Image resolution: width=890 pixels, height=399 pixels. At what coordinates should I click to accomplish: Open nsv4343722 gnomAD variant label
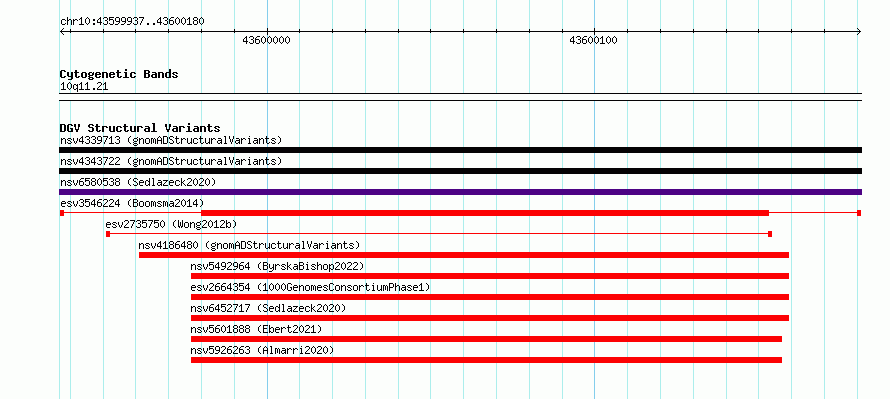(x=171, y=161)
